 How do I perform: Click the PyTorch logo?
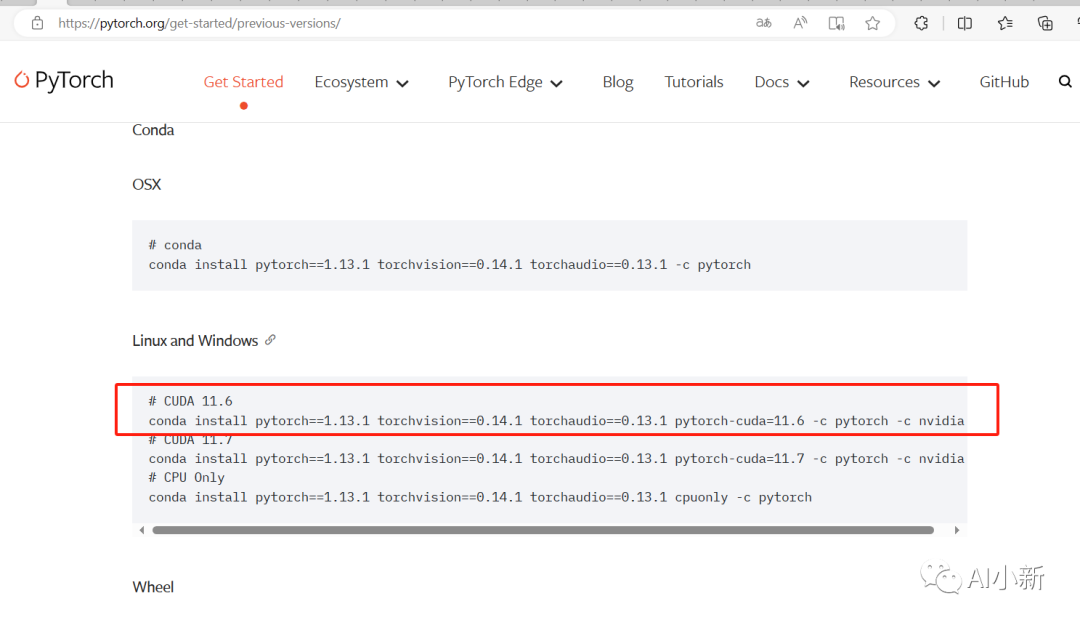(63, 81)
